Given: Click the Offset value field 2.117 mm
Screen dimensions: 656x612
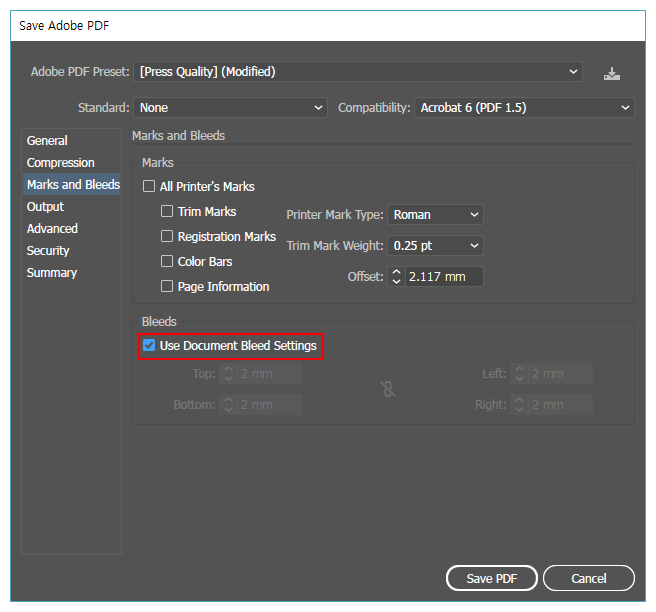Looking at the screenshot, I should pyautogui.click(x=444, y=277).
